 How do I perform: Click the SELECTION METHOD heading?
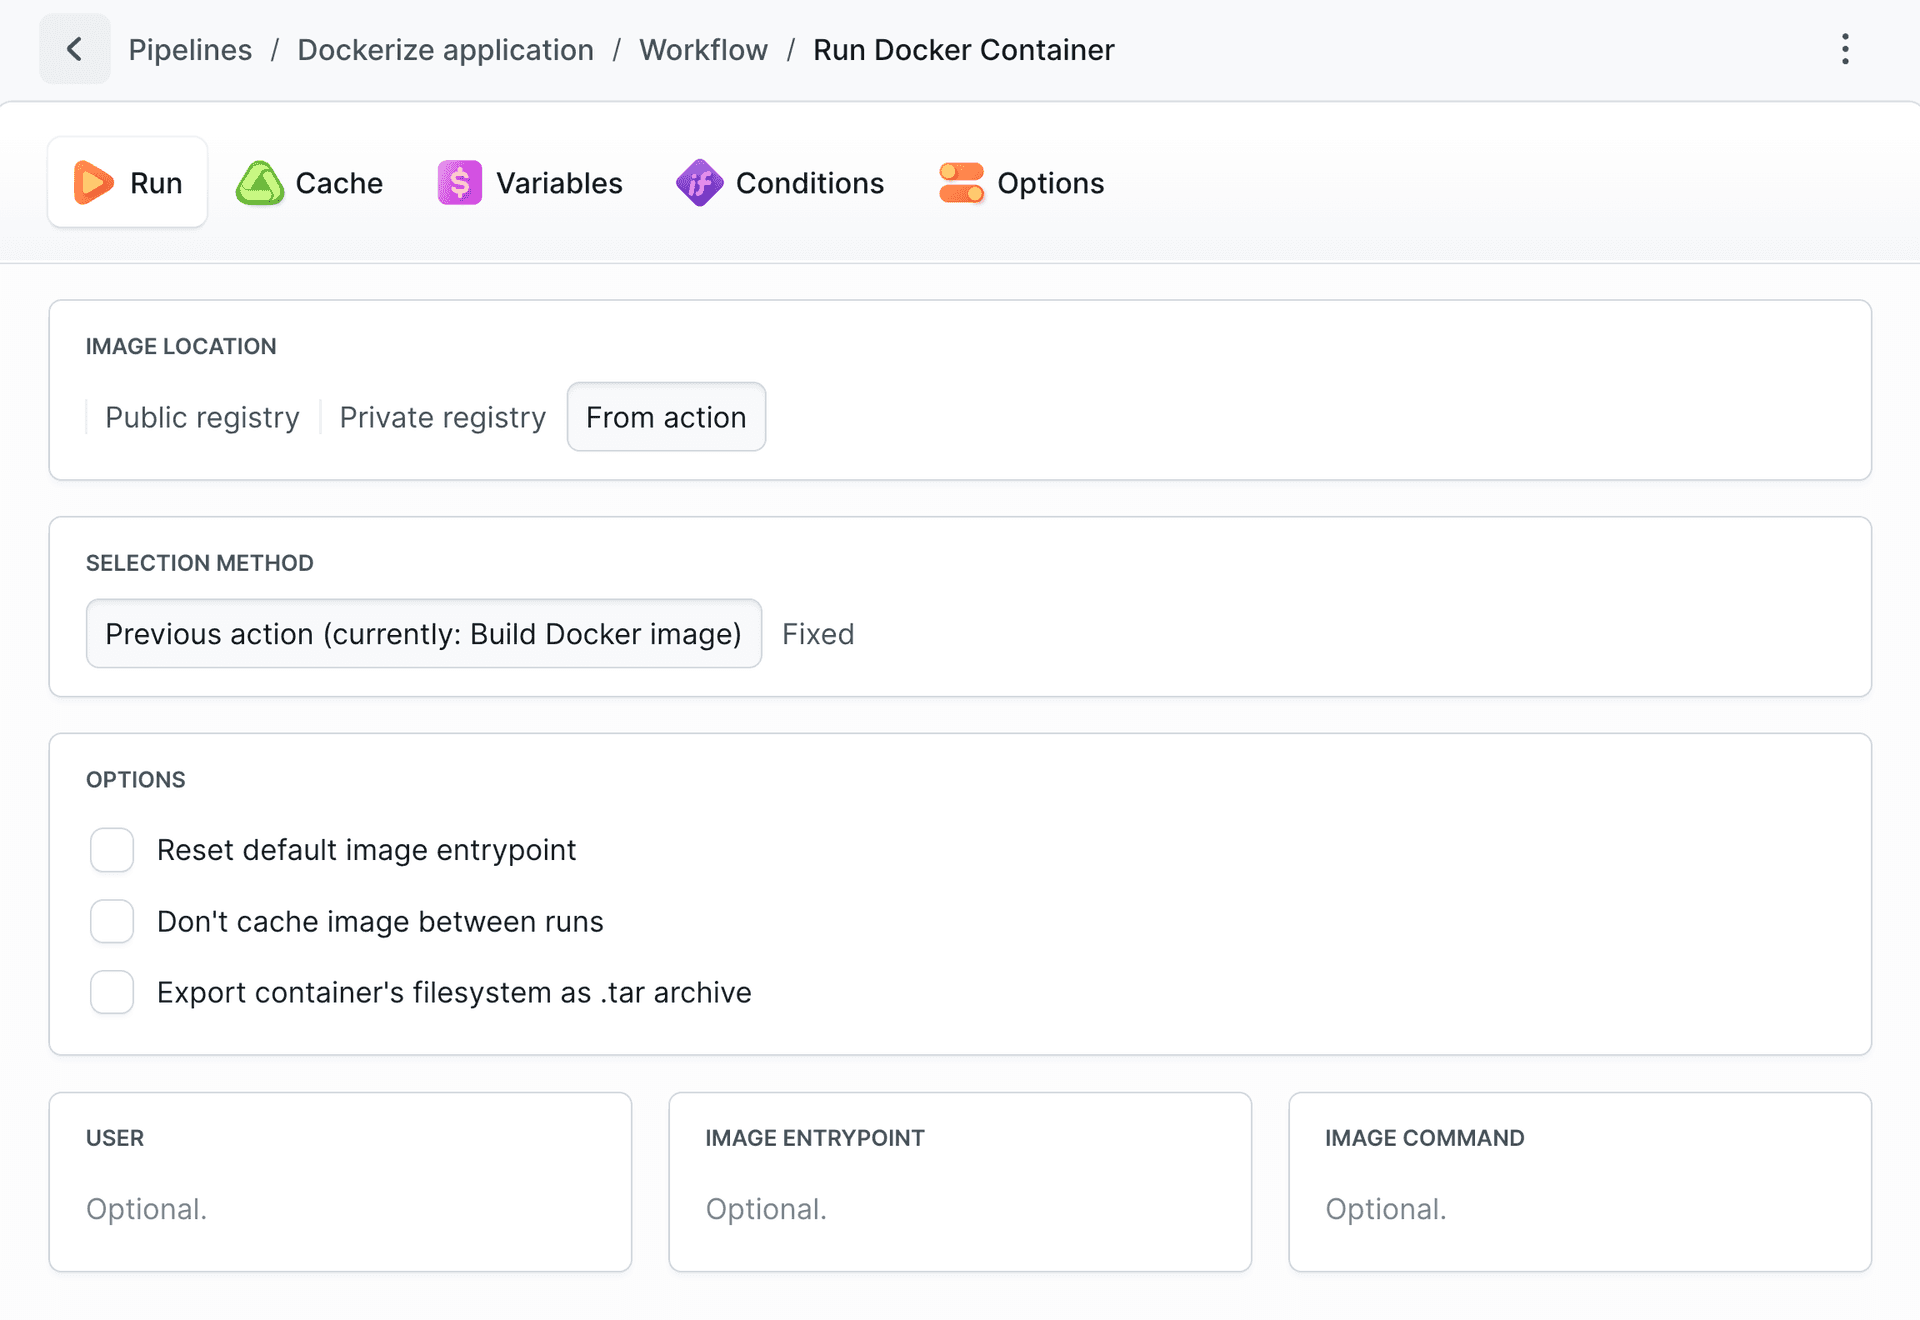pos(200,563)
